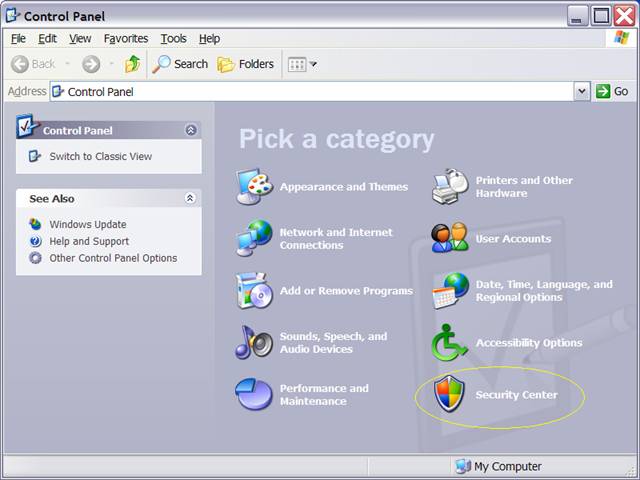The image size is (640, 480).
Task: Click the address bar Control Panel field
Action: [x=312, y=91]
